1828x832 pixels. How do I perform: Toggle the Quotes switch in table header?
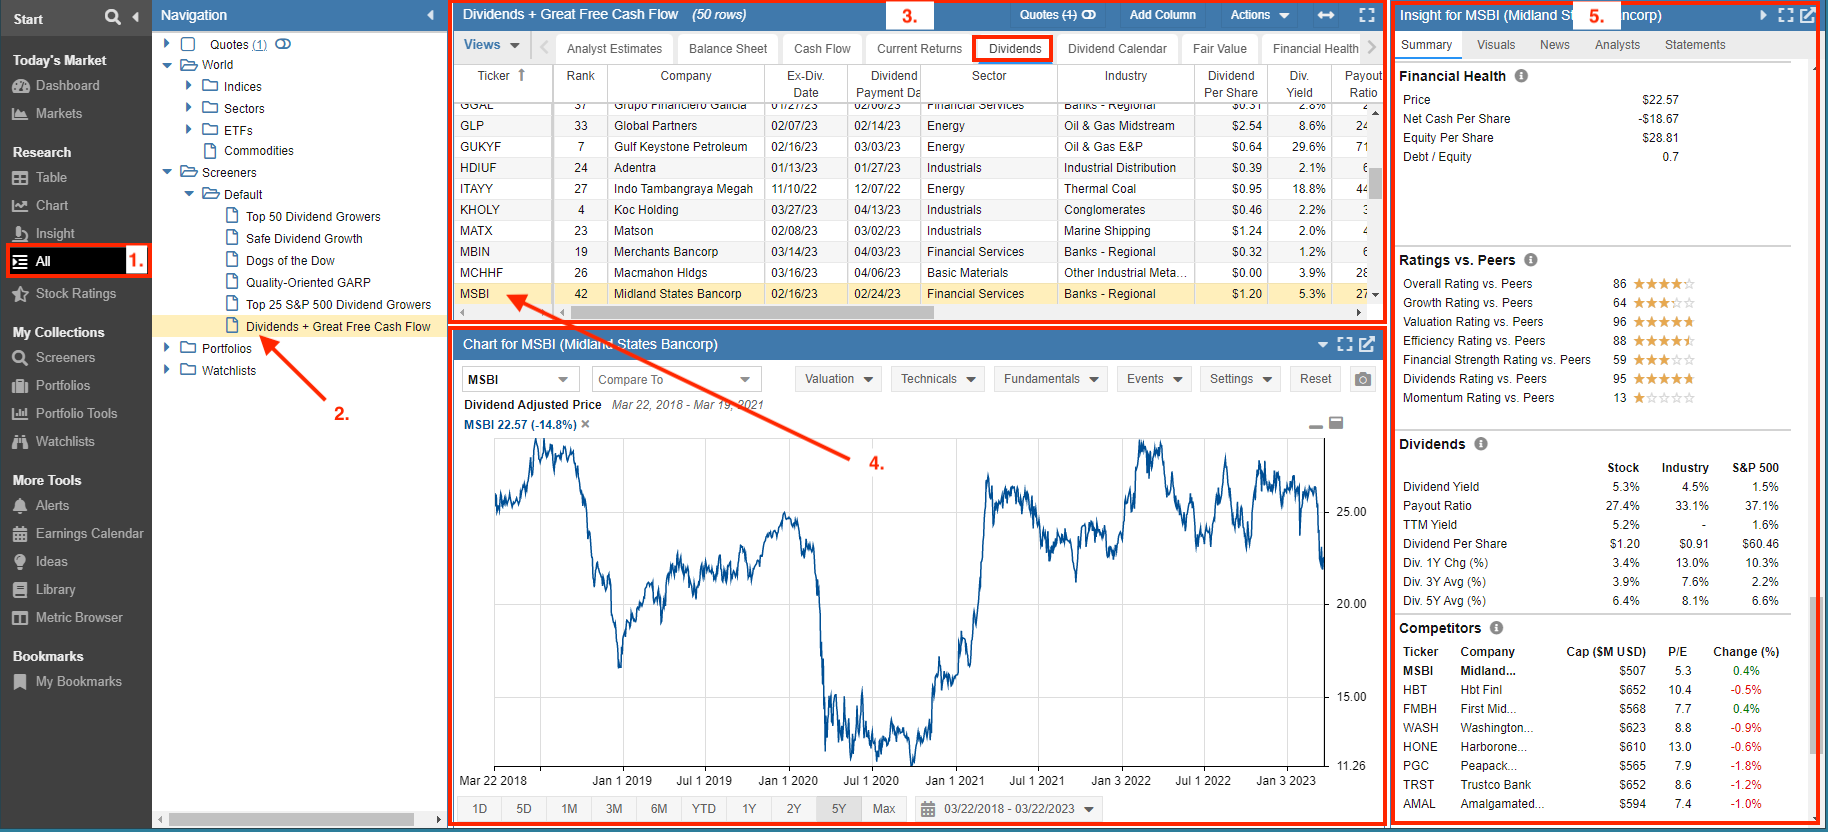coord(1089,15)
